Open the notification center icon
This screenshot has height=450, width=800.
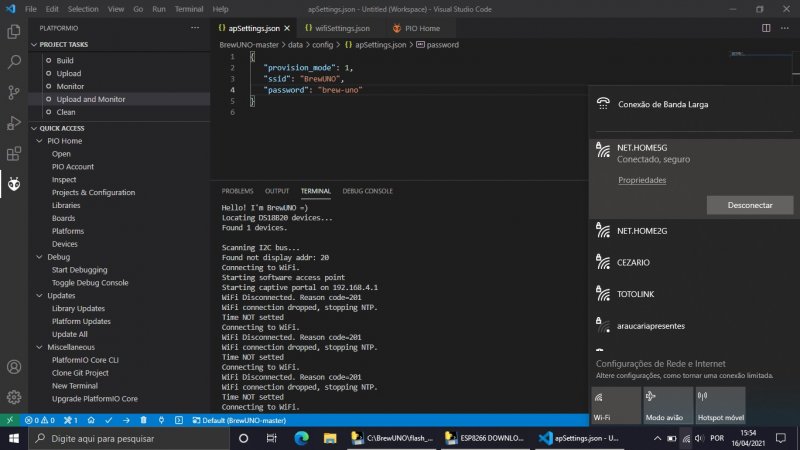[x=781, y=438]
